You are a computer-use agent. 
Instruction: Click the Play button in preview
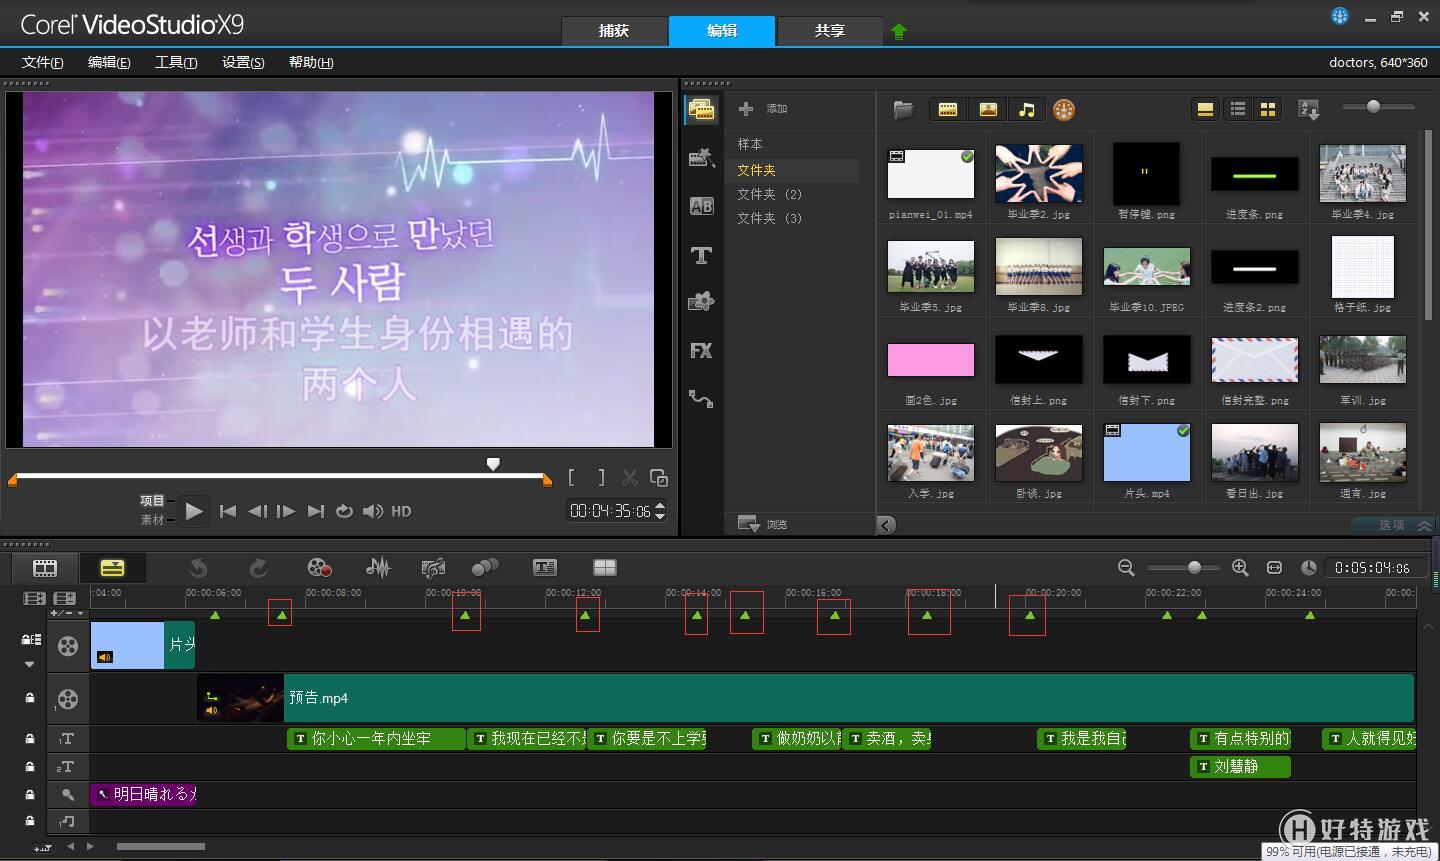pyautogui.click(x=194, y=511)
